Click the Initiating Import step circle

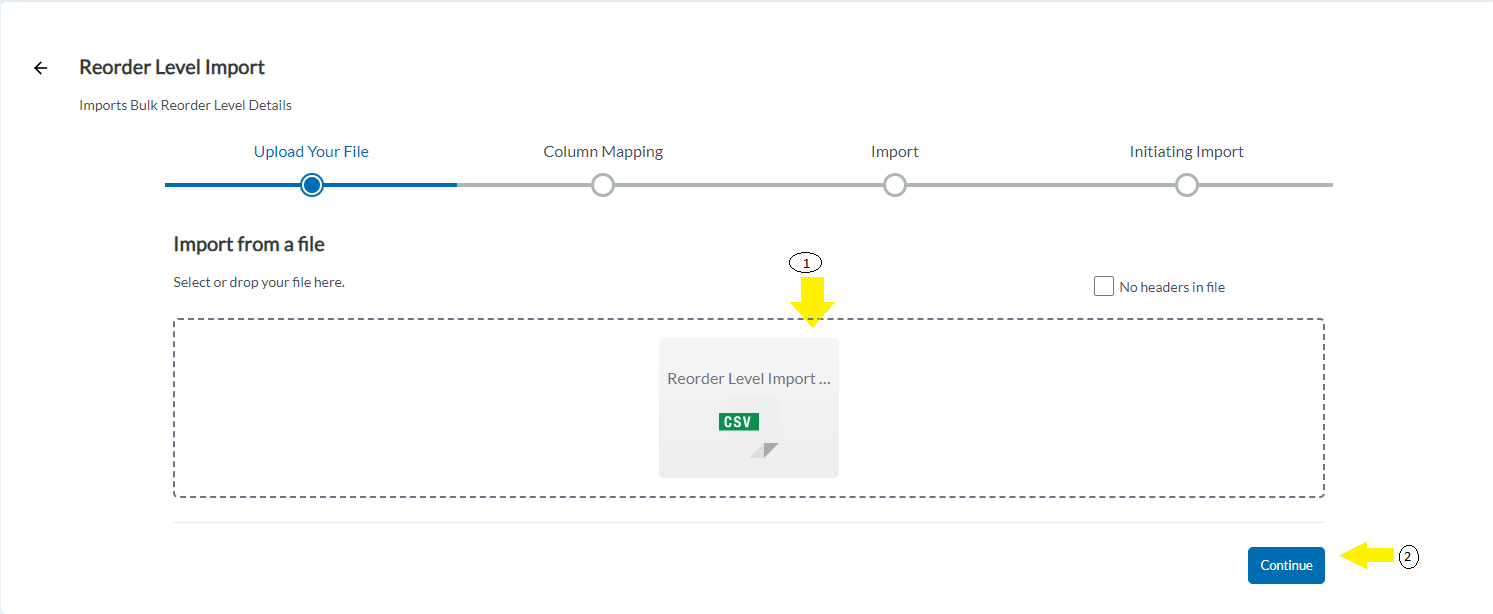(1187, 185)
